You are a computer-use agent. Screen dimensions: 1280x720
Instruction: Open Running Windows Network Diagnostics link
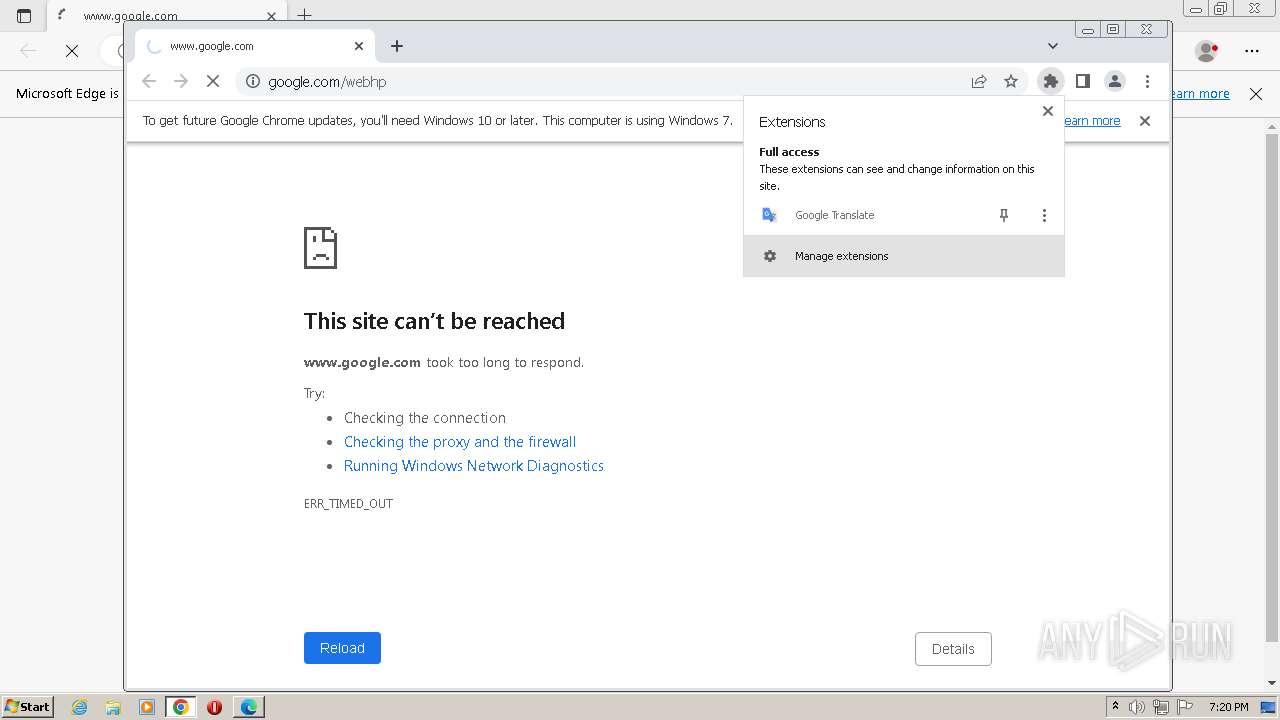point(474,466)
